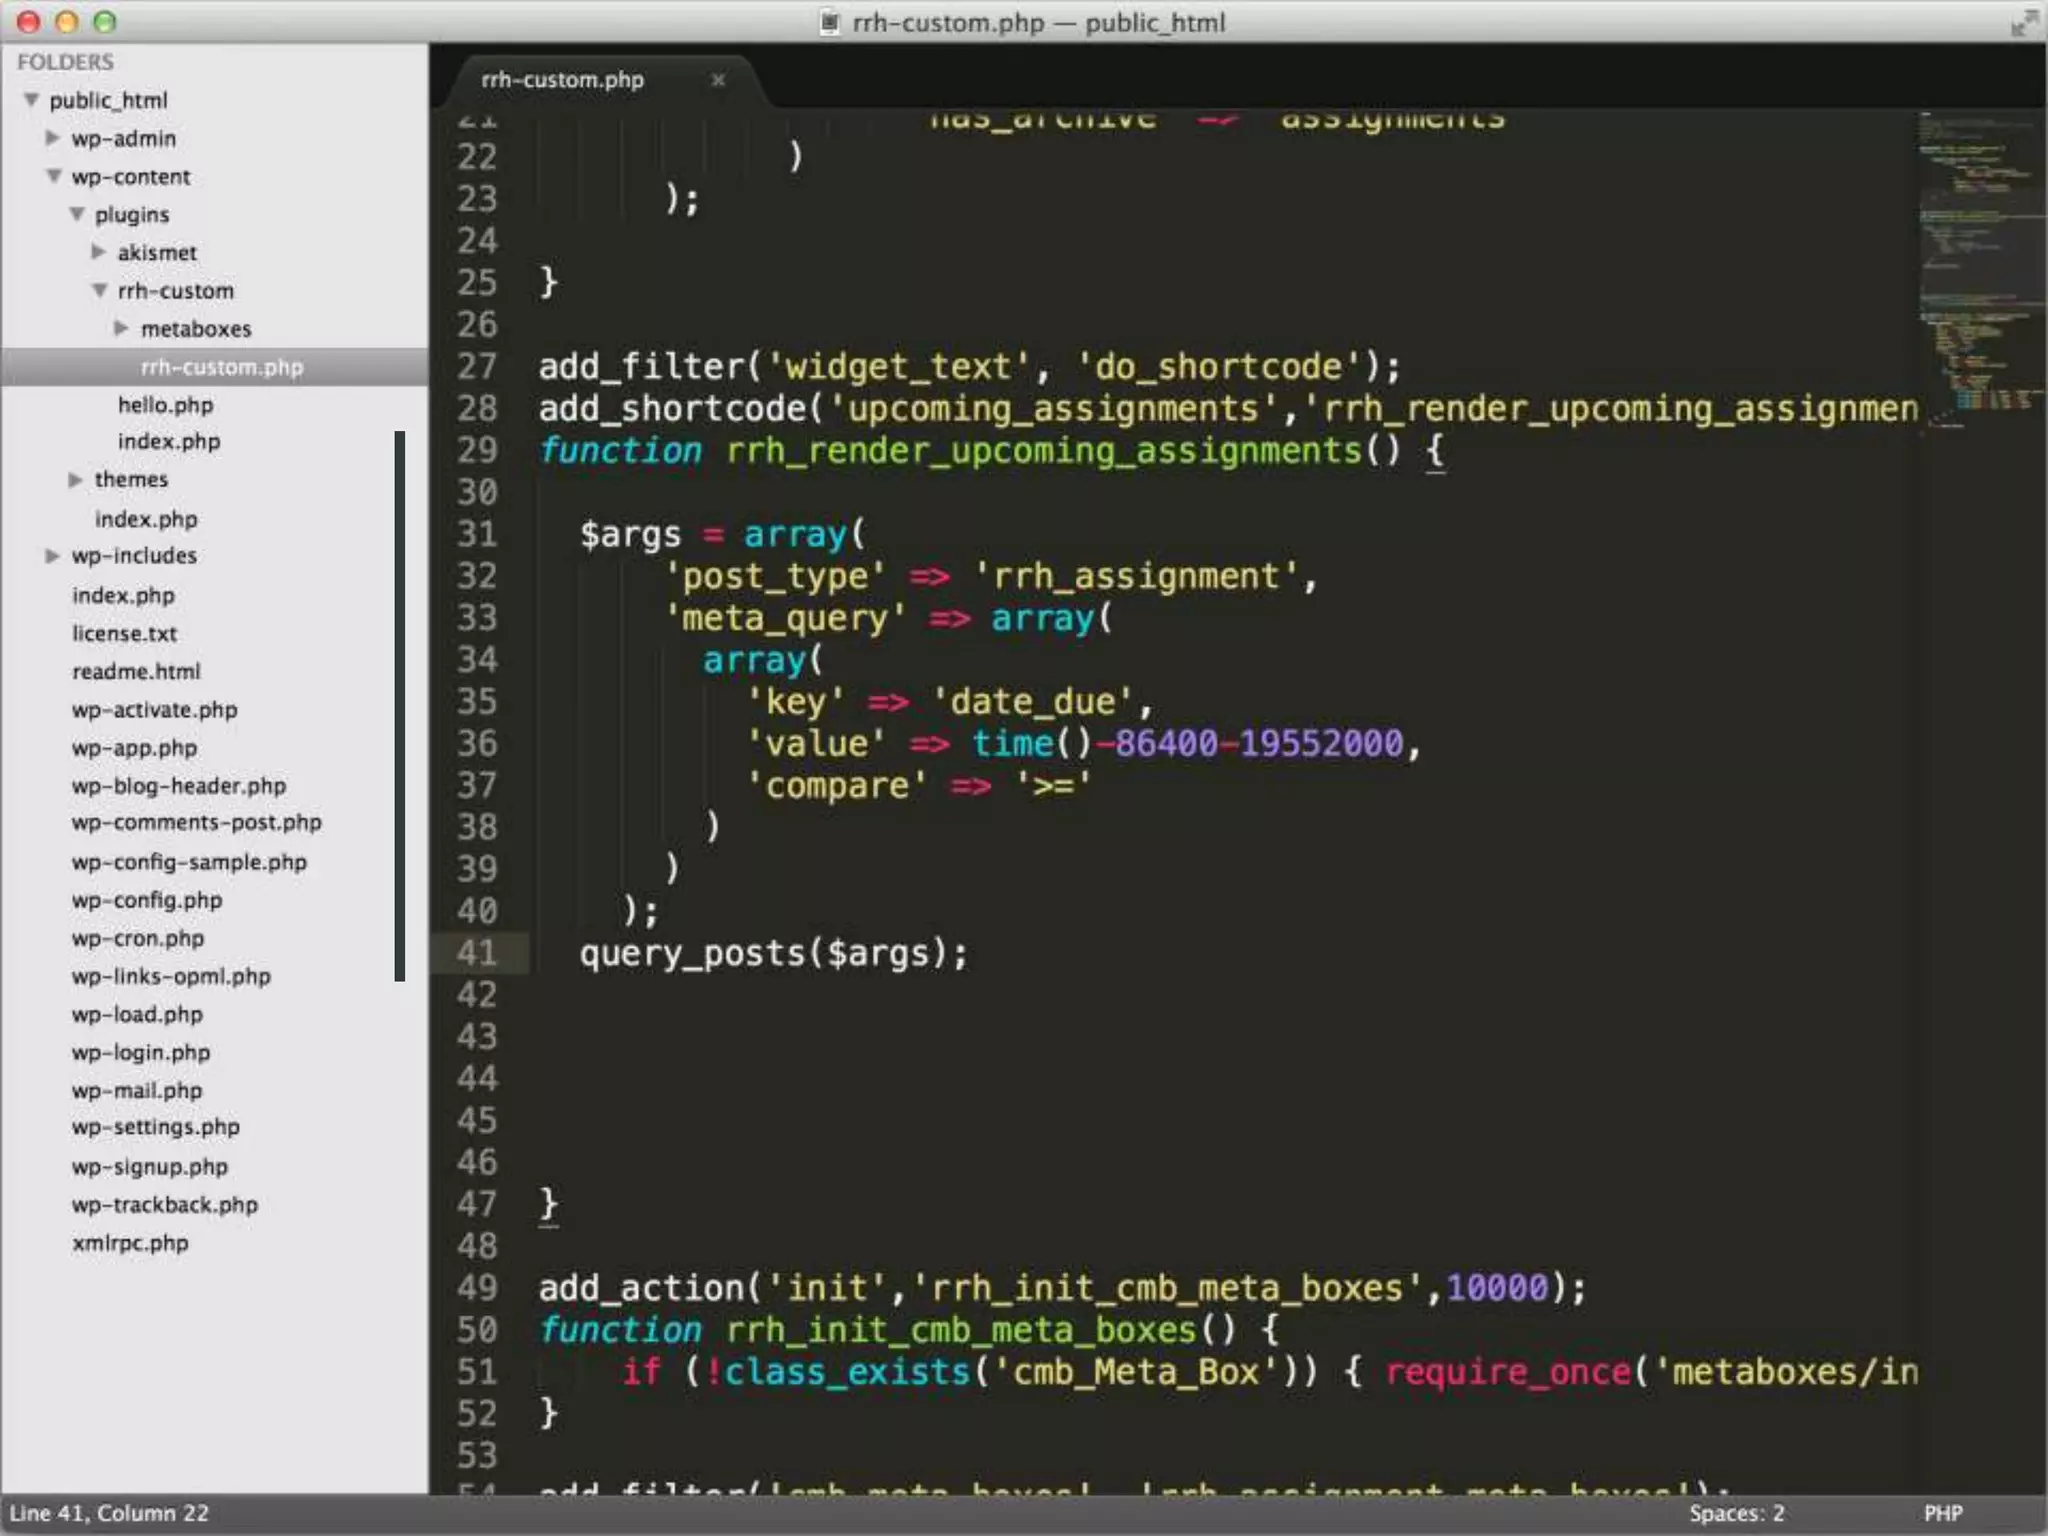Expand the themes folder
Image resolution: width=2048 pixels, height=1536 pixels.
pyautogui.click(x=76, y=480)
